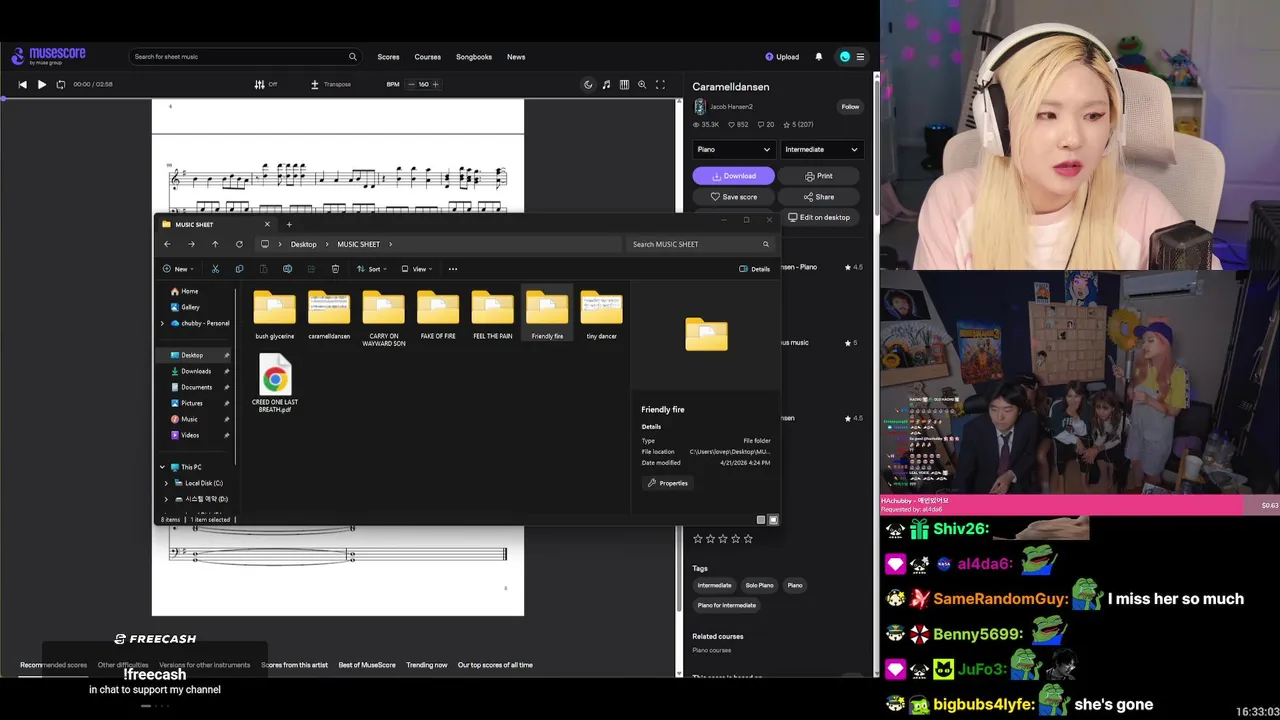Select the caramelldansen folder
This screenshot has width=1280, height=720.
pyautogui.click(x=329, y=316)
